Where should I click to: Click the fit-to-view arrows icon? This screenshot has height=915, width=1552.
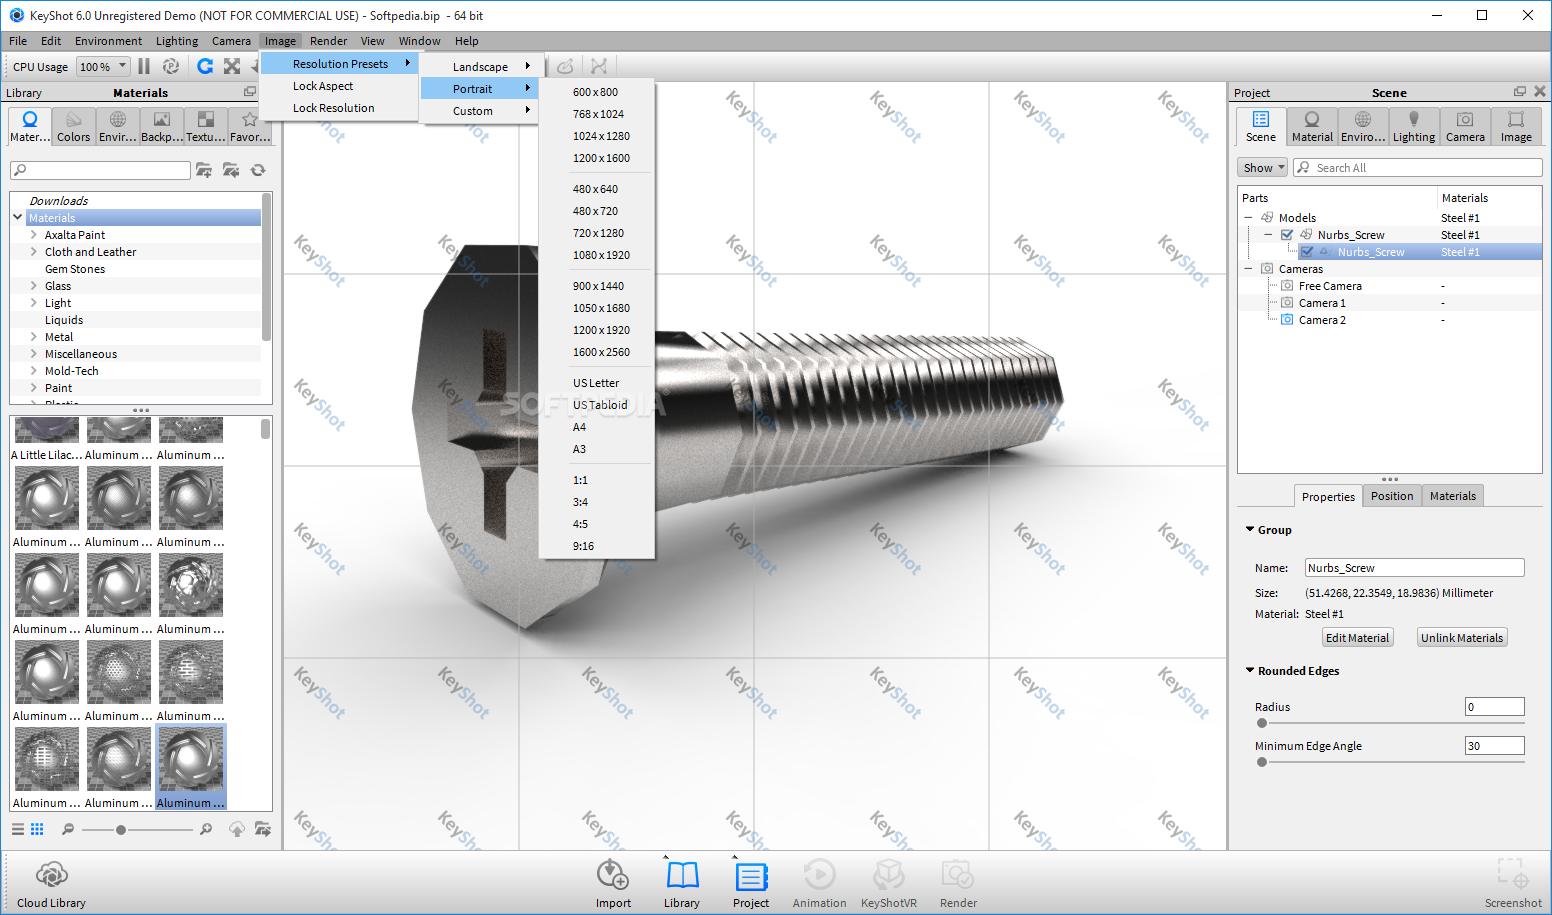click(232, 66)
